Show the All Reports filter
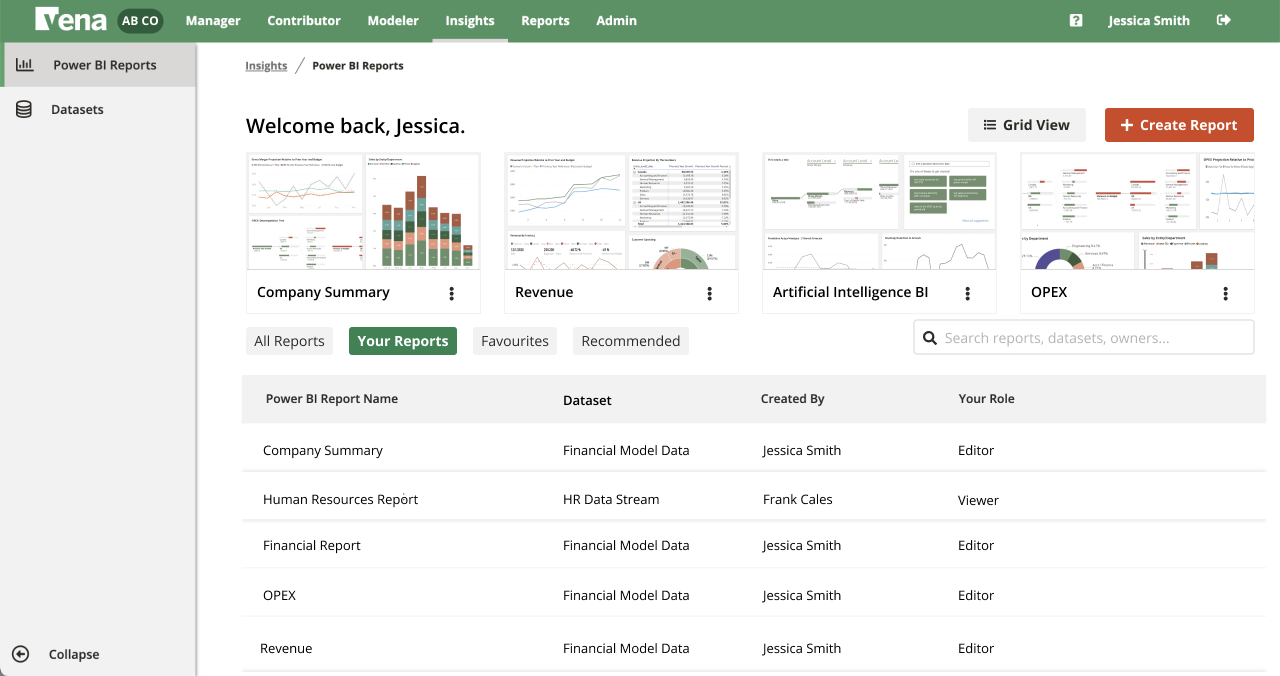This screenshot has height=676, width=1280. (x=289, y=341)
